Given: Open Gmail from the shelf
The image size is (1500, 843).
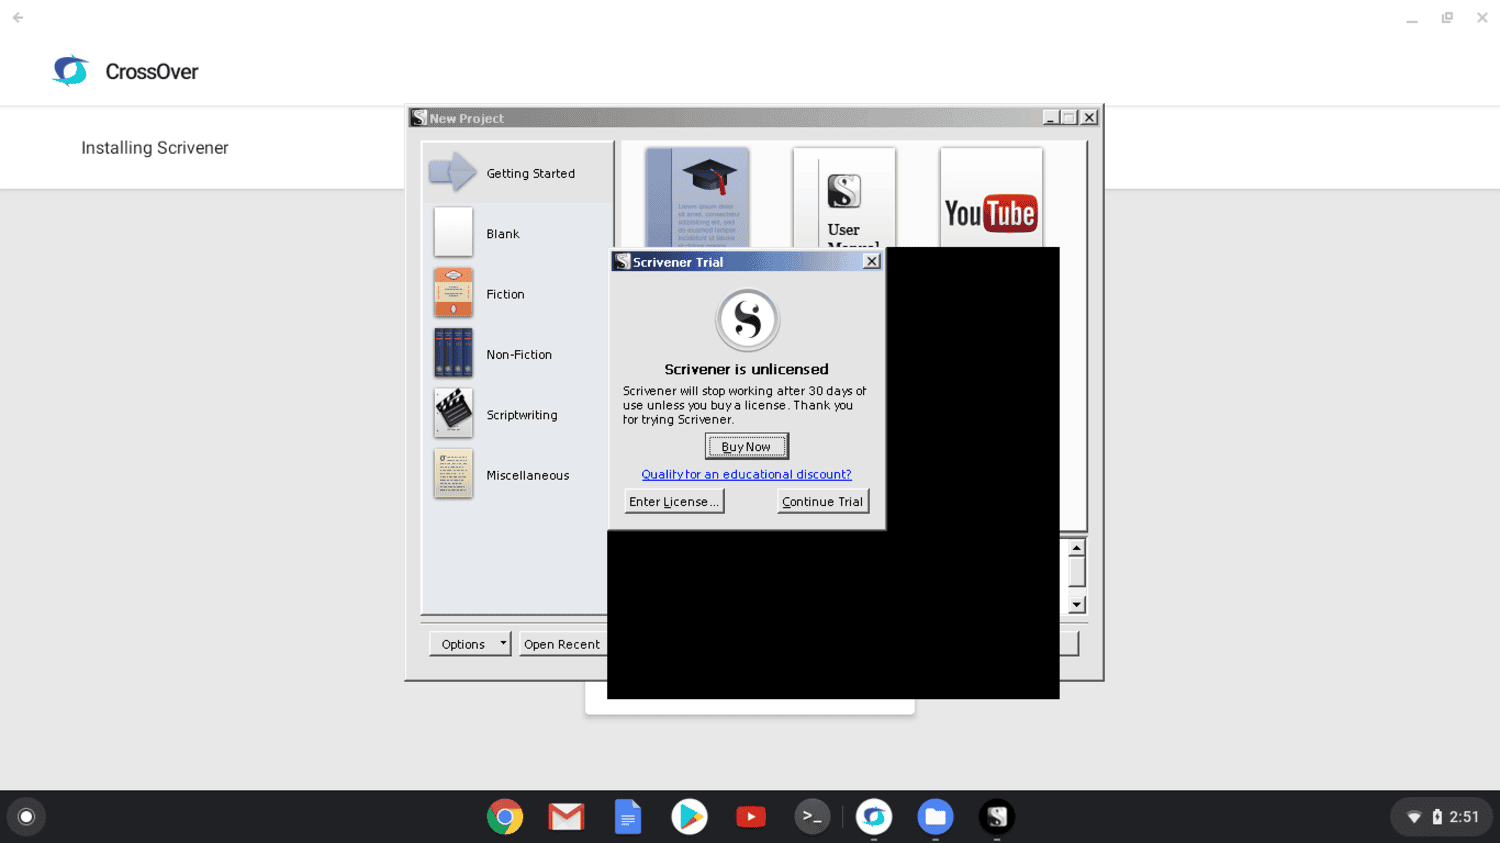Looking at the screenshot, I should [566, 817].
